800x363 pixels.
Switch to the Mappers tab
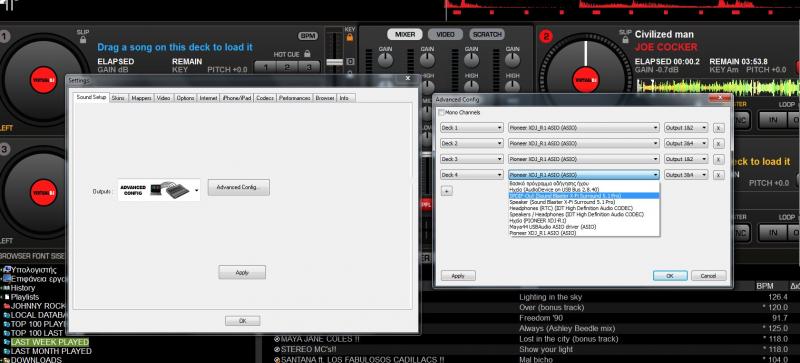[141, 98]
